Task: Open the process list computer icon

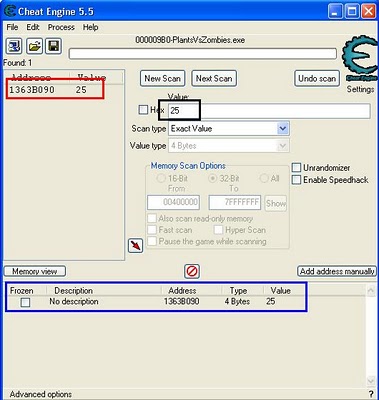Action: [x=14, y=46]
